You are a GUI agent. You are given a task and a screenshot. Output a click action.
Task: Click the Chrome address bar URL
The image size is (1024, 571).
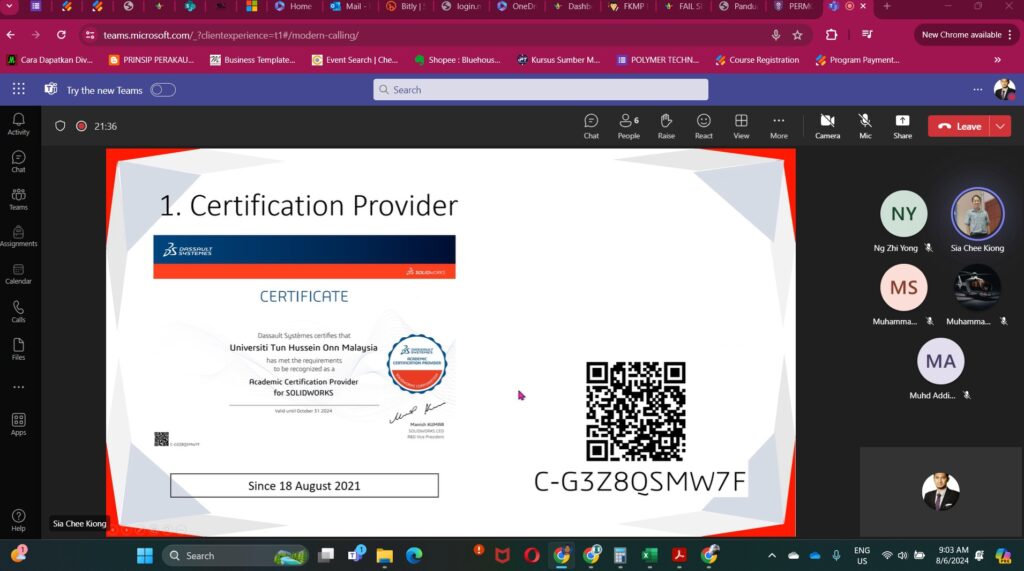click(x=231, y=35)
